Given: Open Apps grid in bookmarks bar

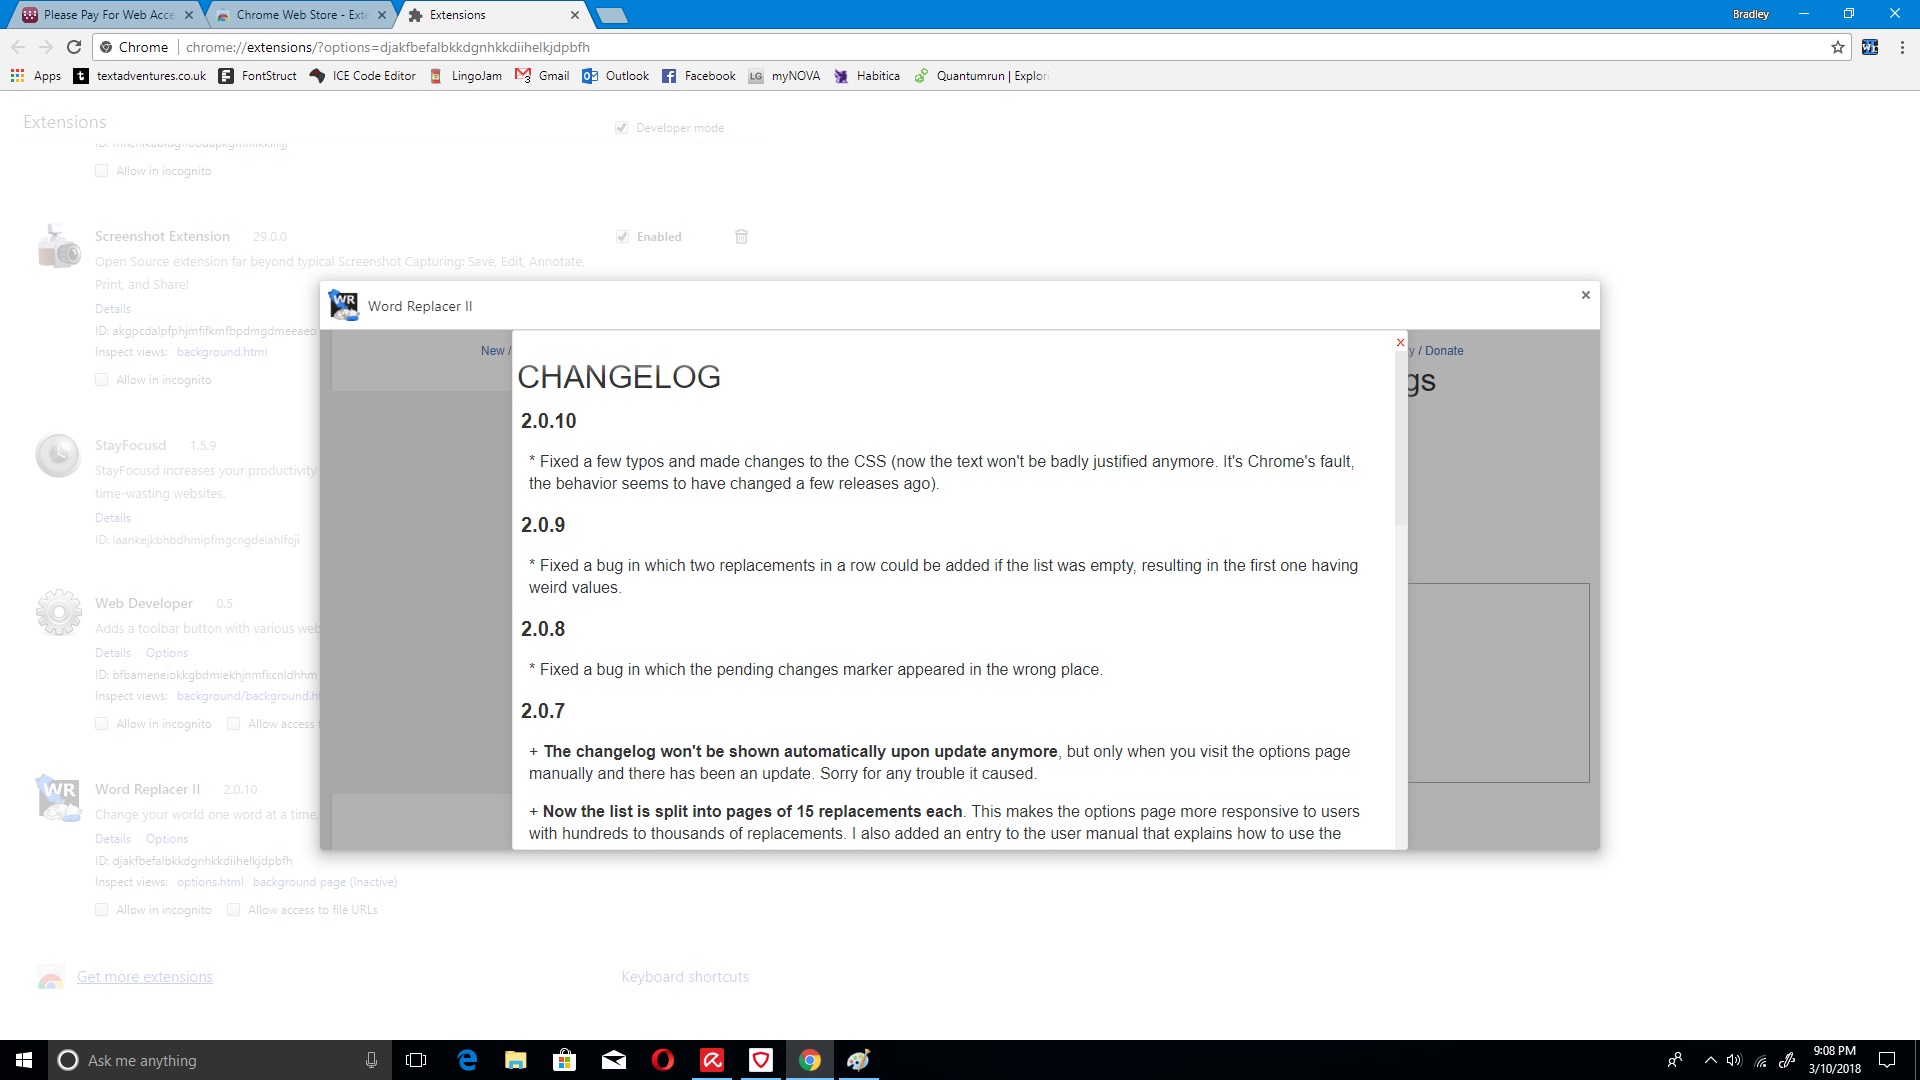Looking at the screenshot, I should tap(35, 76).
